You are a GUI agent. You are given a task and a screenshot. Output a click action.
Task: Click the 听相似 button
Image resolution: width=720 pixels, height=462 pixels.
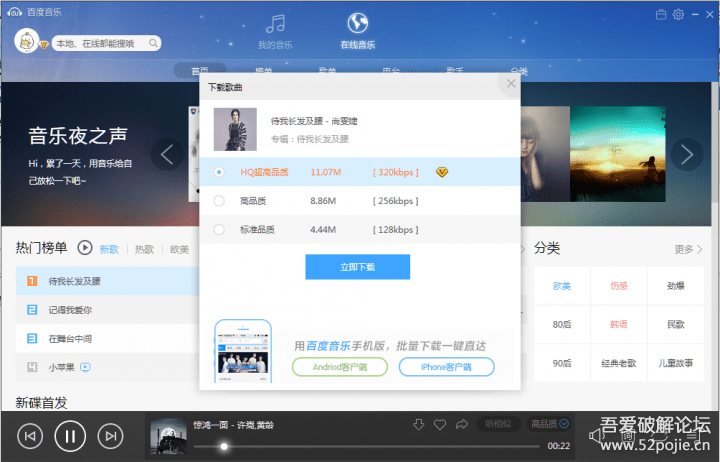point(498,423)
